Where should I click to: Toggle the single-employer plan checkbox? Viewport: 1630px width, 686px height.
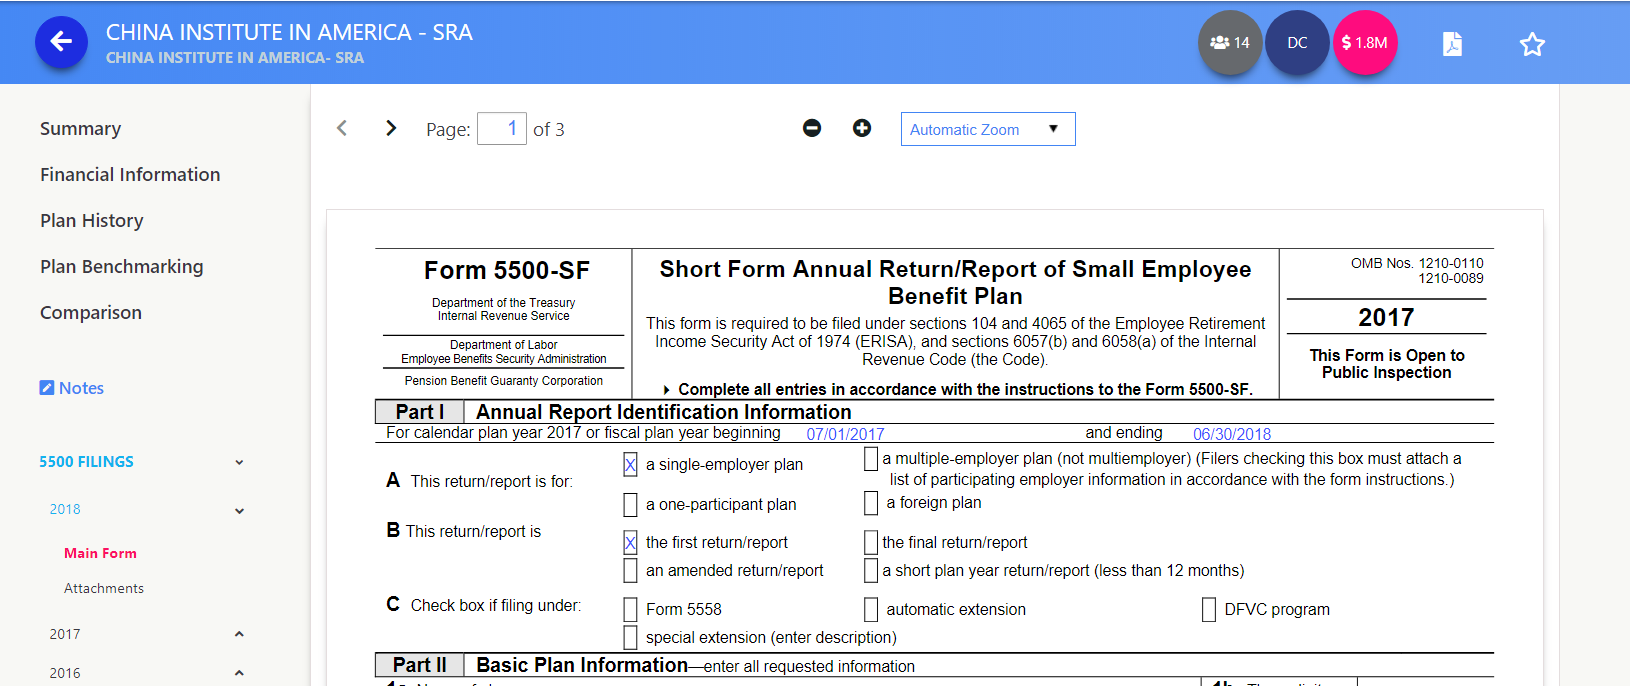(x=630, y=465)
